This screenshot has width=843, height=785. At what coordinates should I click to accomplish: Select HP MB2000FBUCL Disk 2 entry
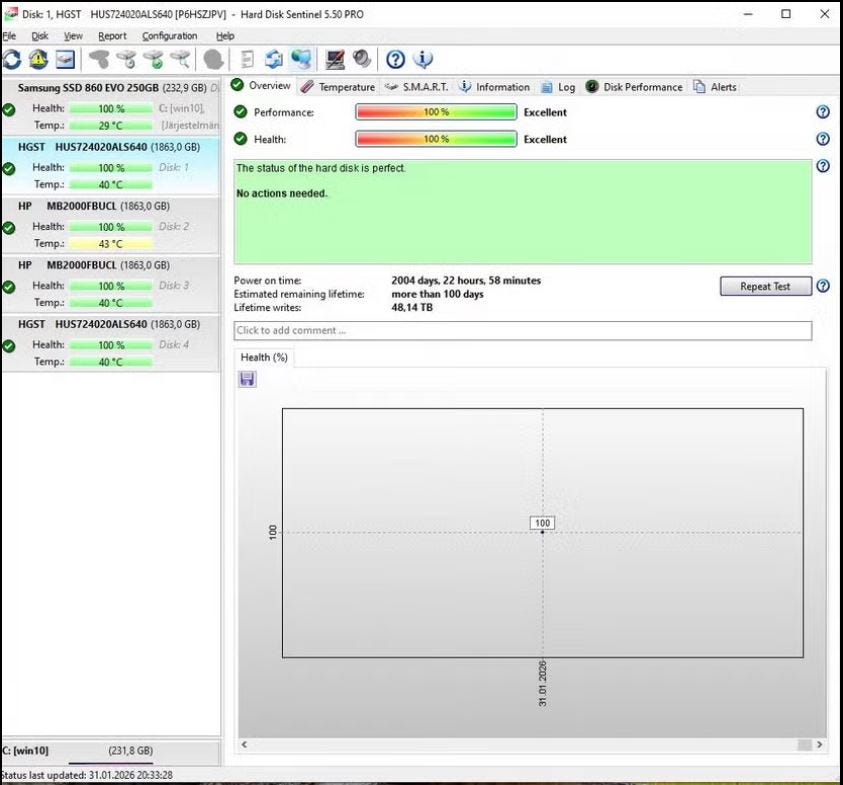click(111, 225)
